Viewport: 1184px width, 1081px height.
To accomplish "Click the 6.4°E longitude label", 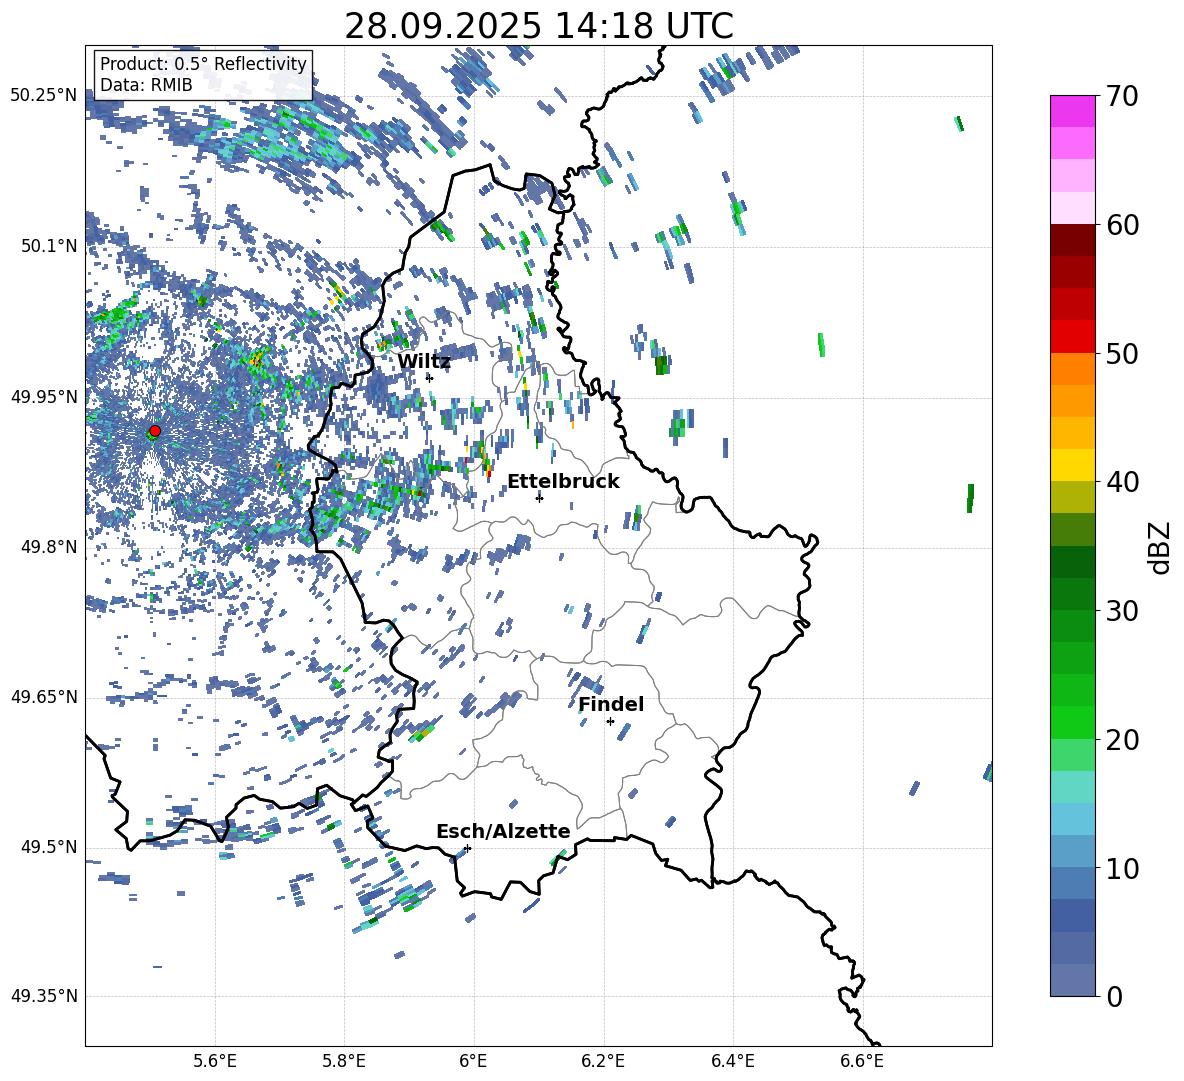I will coord(732,1061).
